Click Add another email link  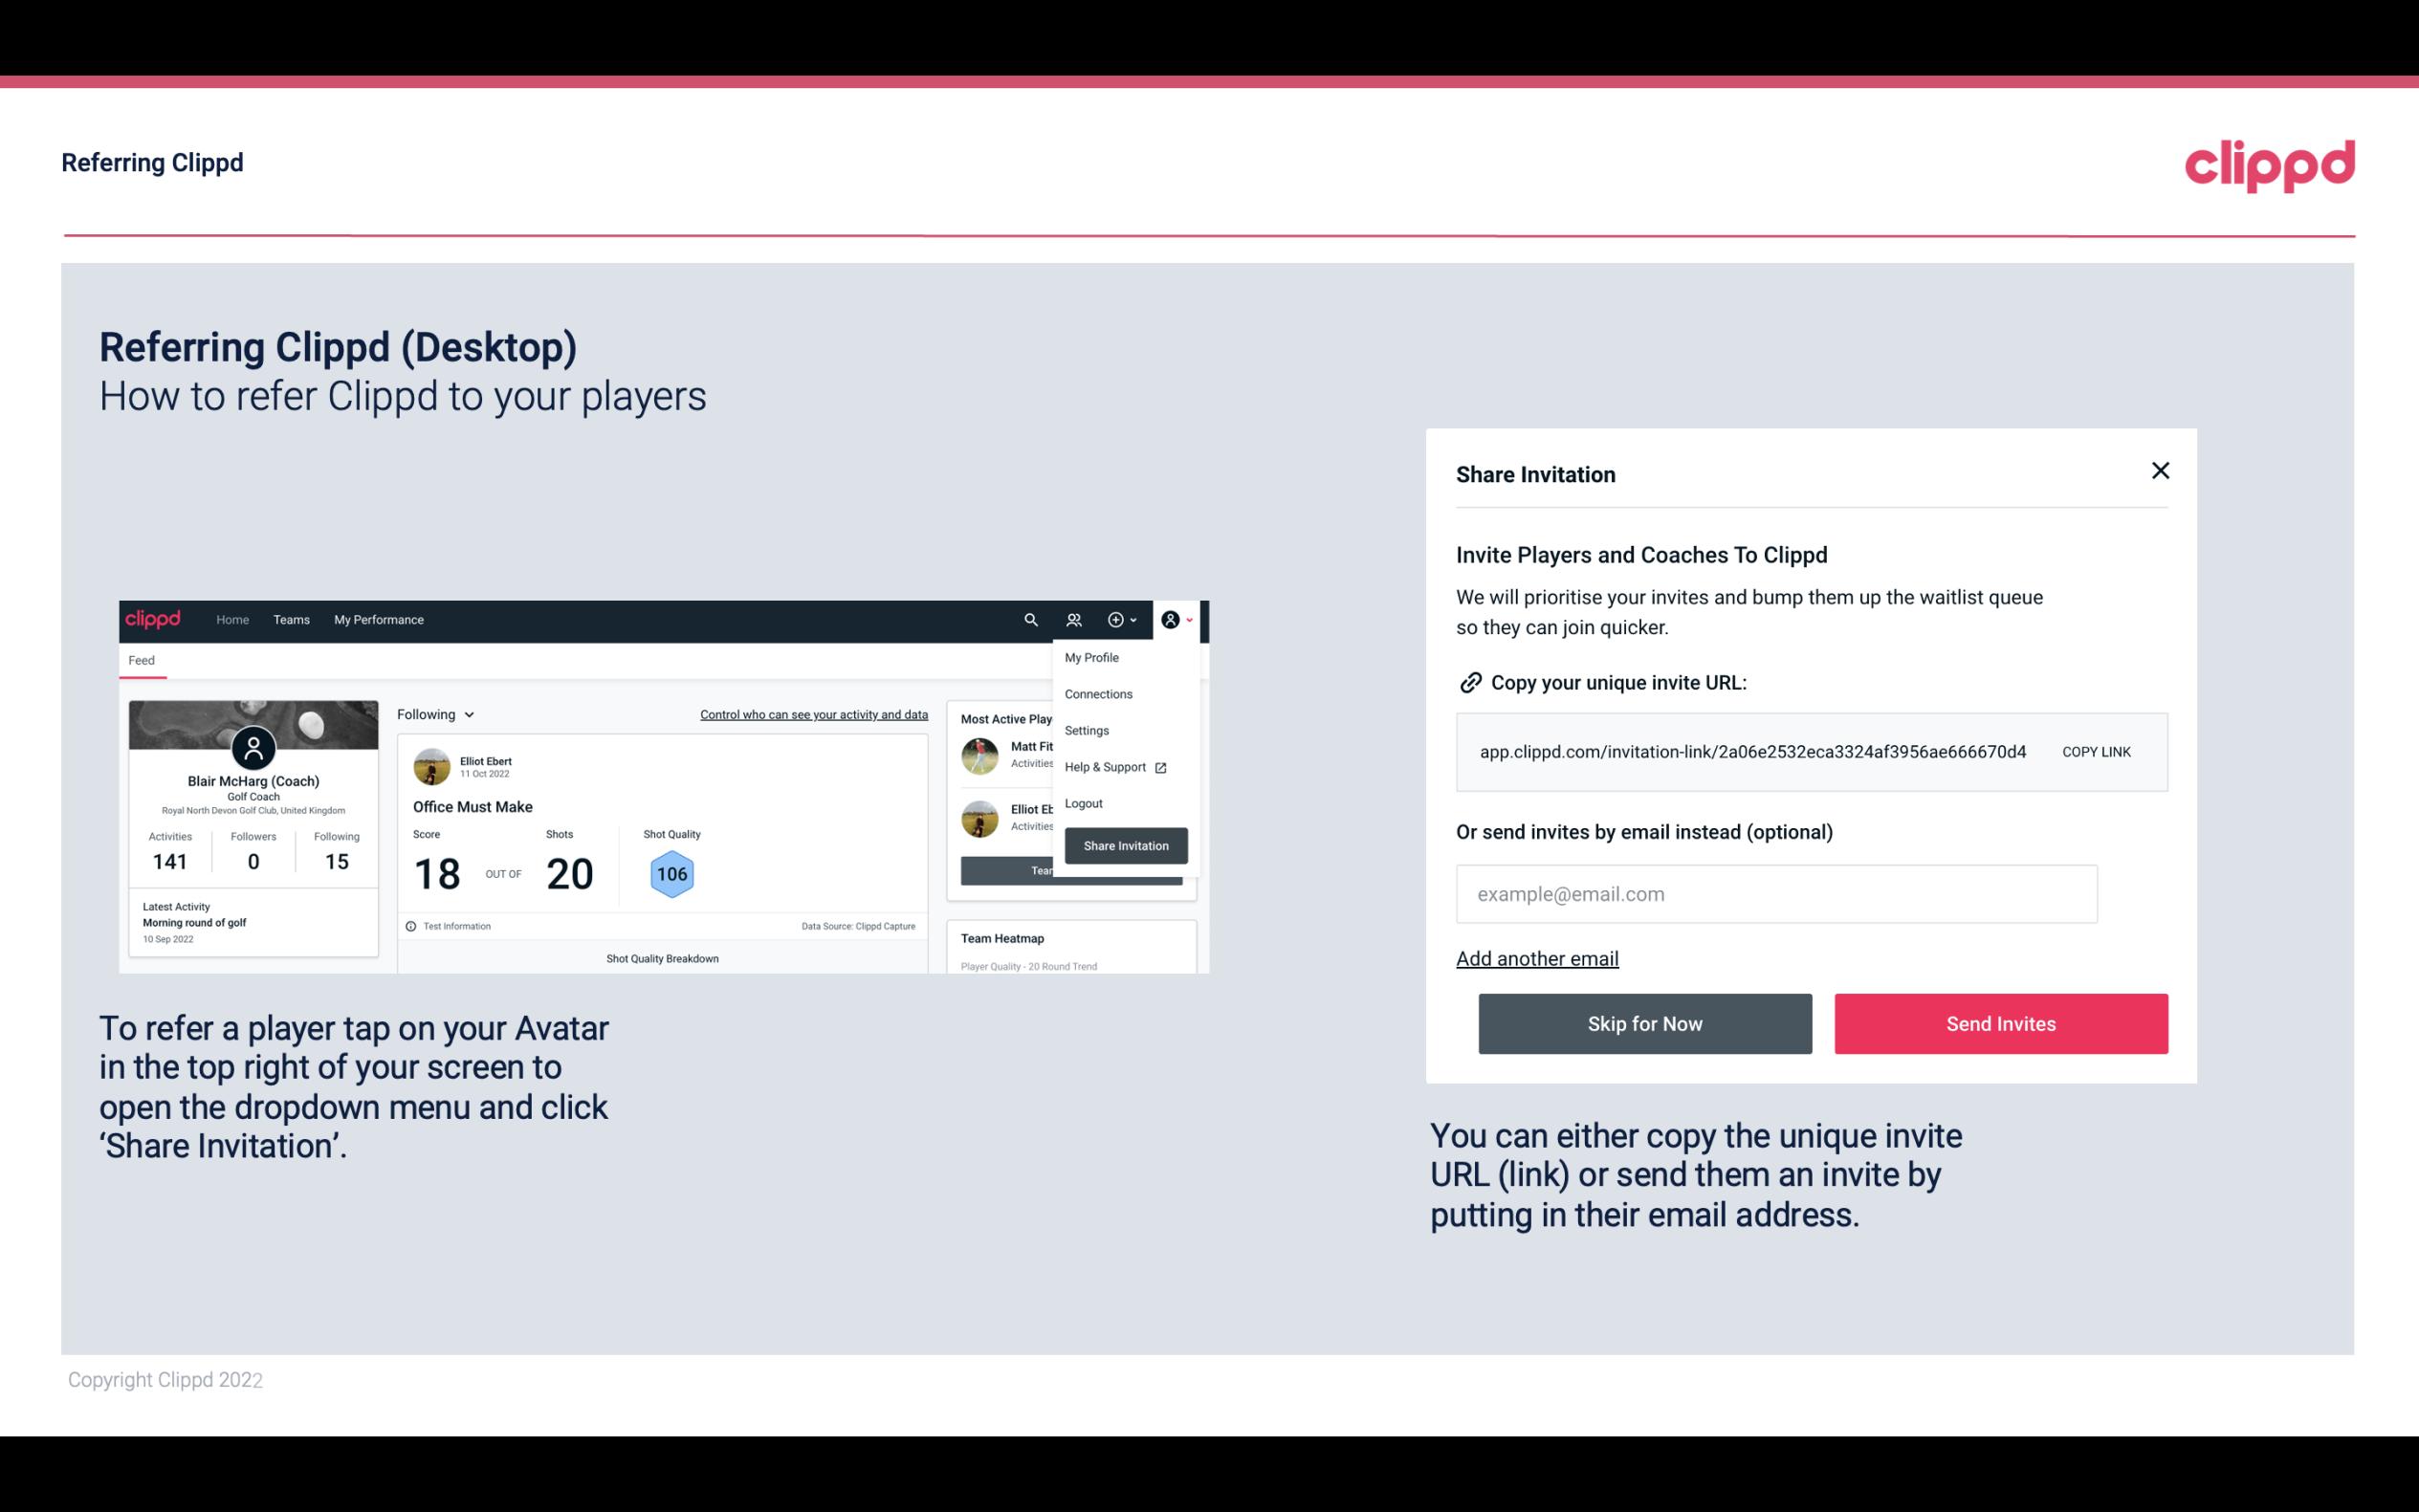pyautogui.click(x=1536, y=956)
